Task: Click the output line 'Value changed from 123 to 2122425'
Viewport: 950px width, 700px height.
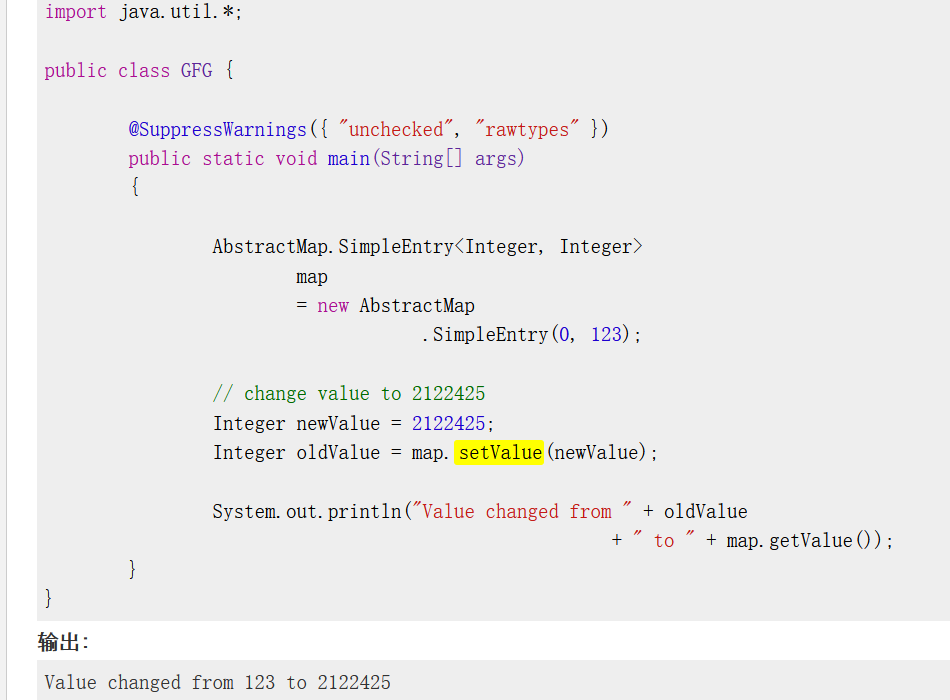Action: (x=218, y=682)
